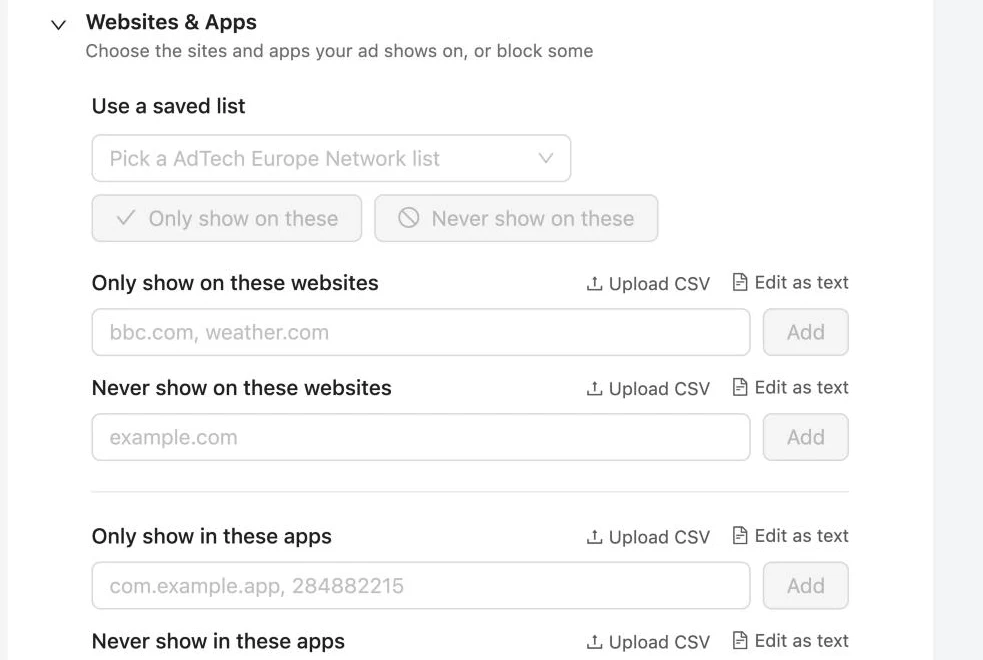
Task: Focus the com.example.app input field
Action: 421,585
